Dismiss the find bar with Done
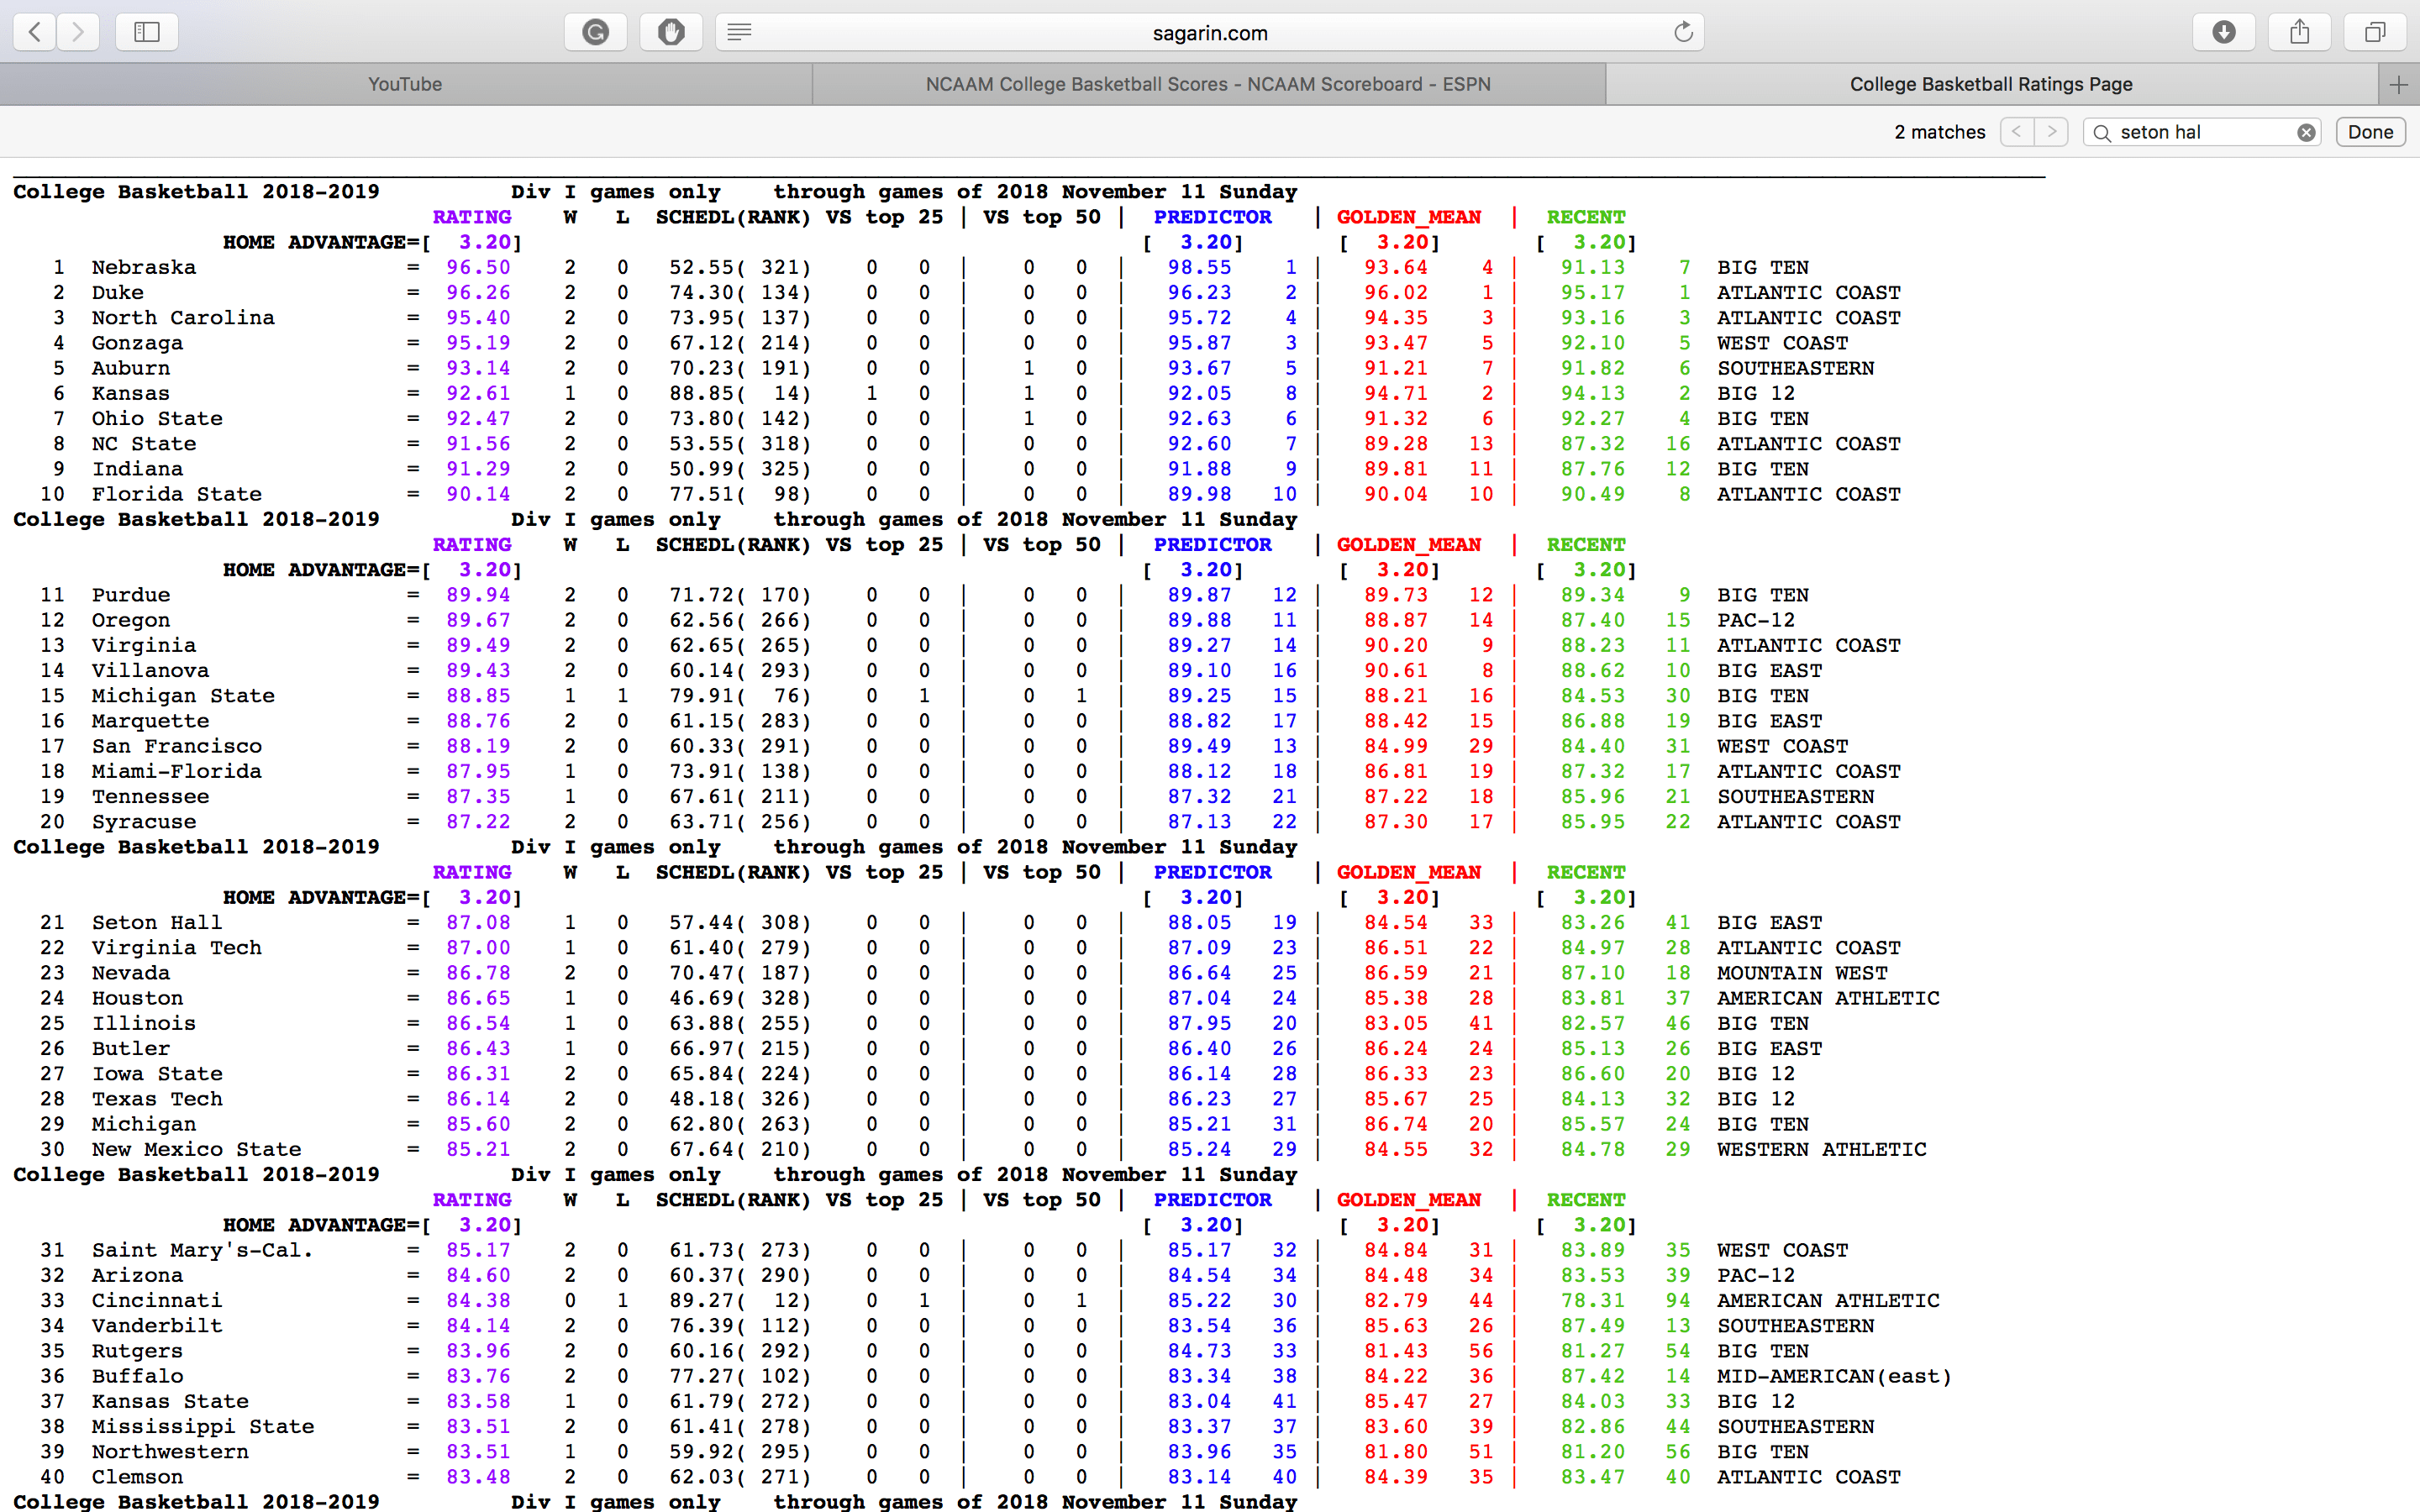This screenshot has width=2420, height=1512. click(x=2370, y=131)
